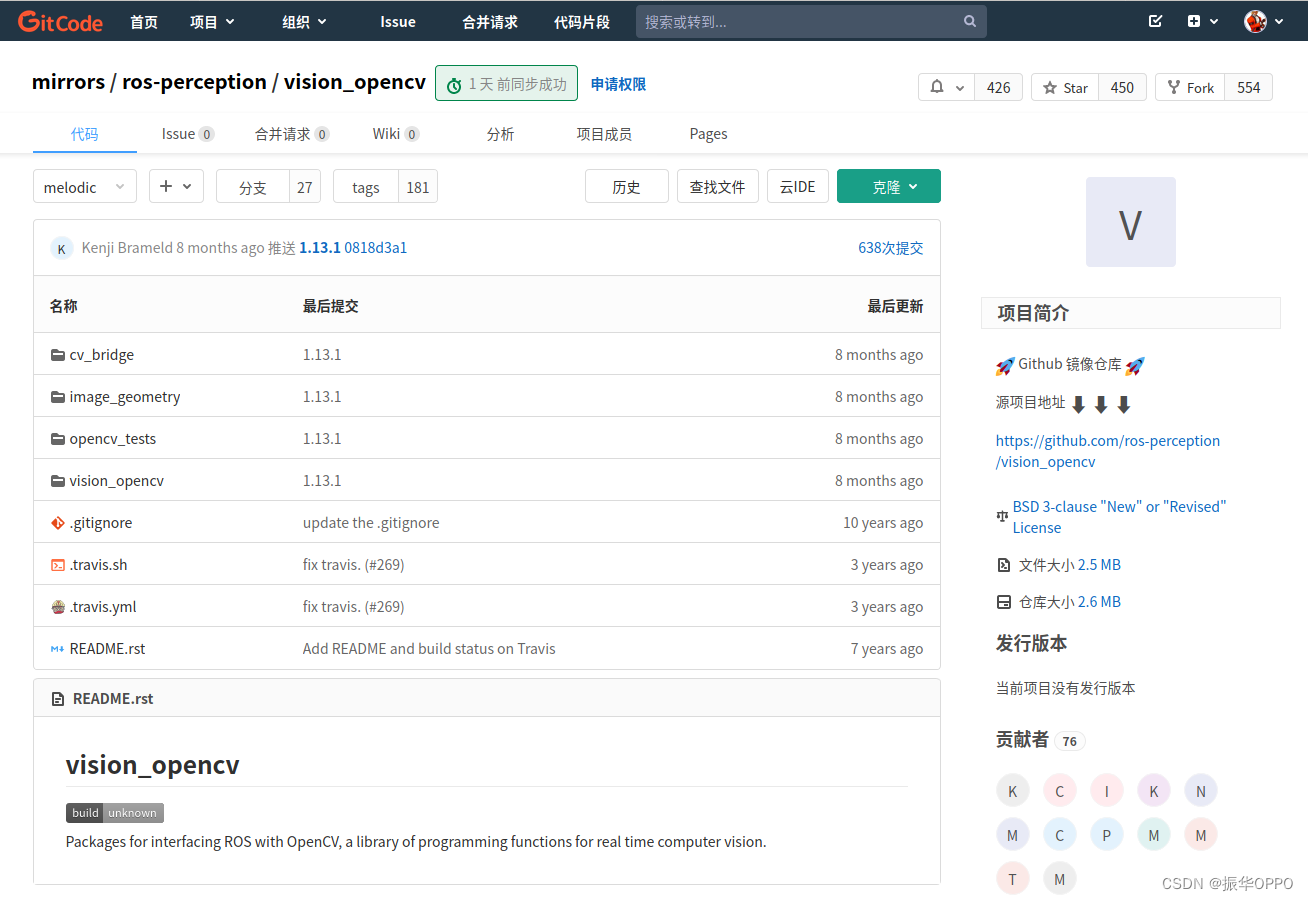
Task: Click contributor avatar T
Action: tap(1012, 879)
